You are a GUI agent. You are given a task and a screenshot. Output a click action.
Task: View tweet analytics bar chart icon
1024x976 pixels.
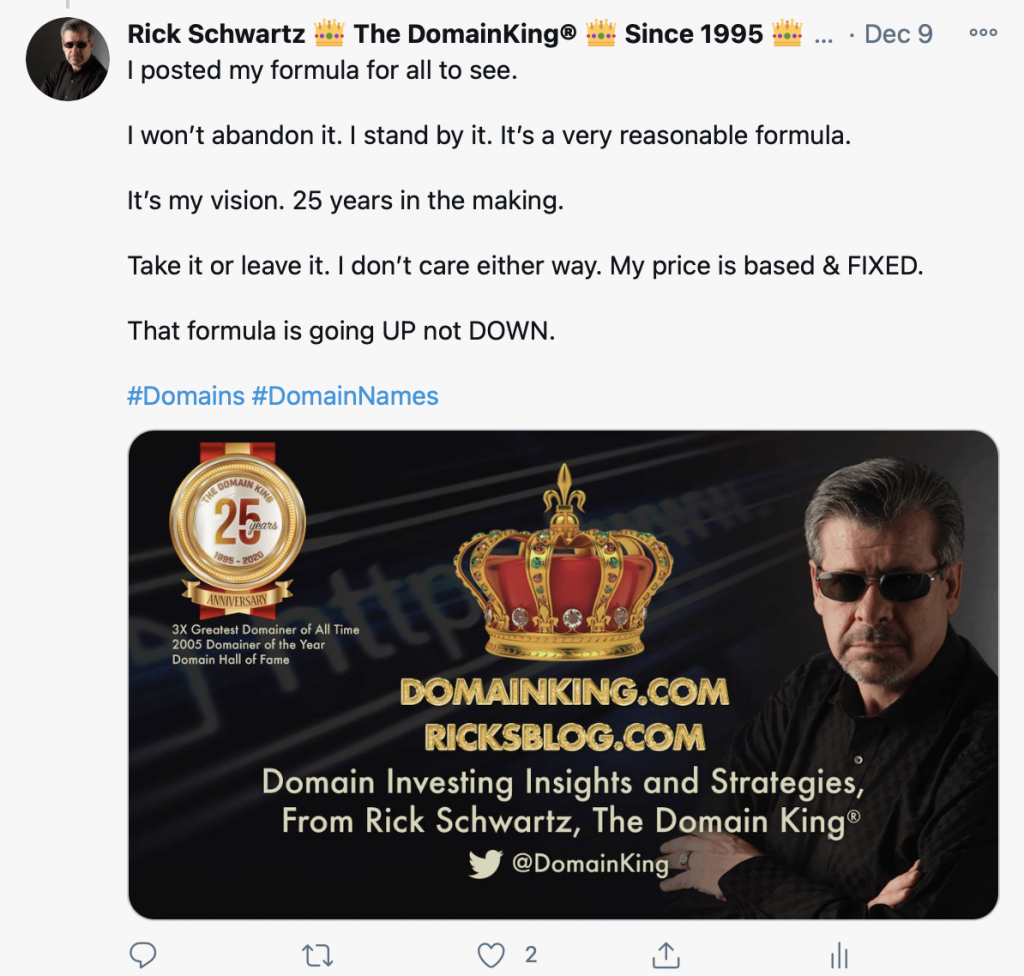(840, 955)
